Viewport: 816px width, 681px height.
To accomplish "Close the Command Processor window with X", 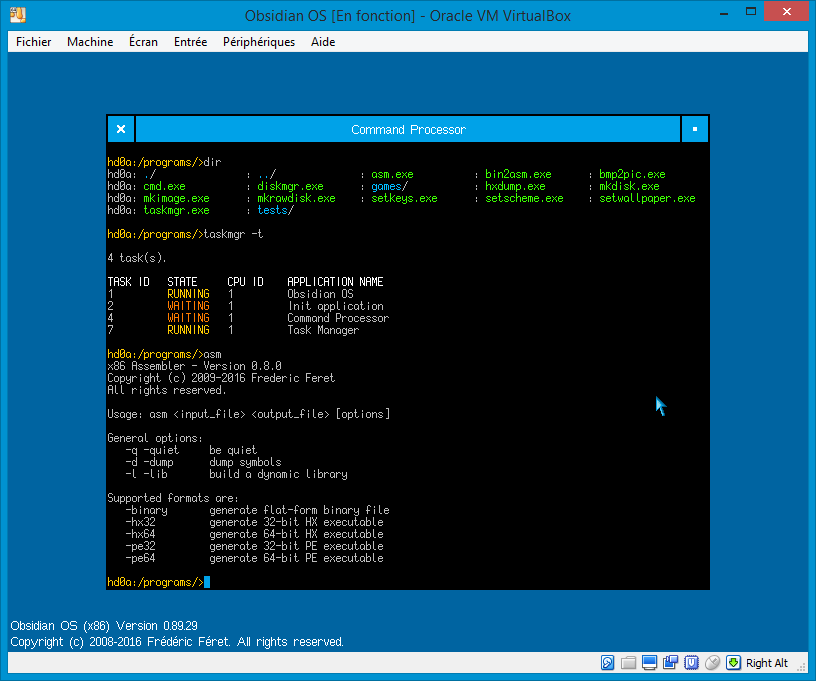I will 121,129.
